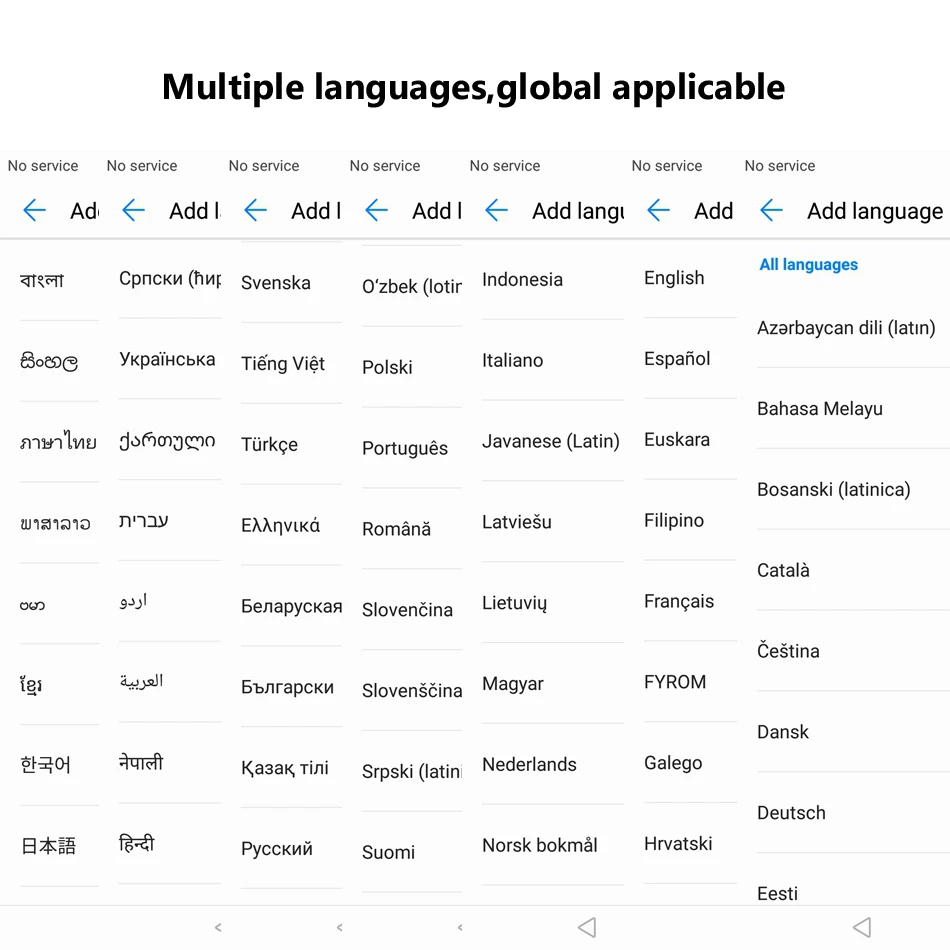Choose the Čeština language option
950x950 pixels.
pyautogui.click(x=788, y=651)
